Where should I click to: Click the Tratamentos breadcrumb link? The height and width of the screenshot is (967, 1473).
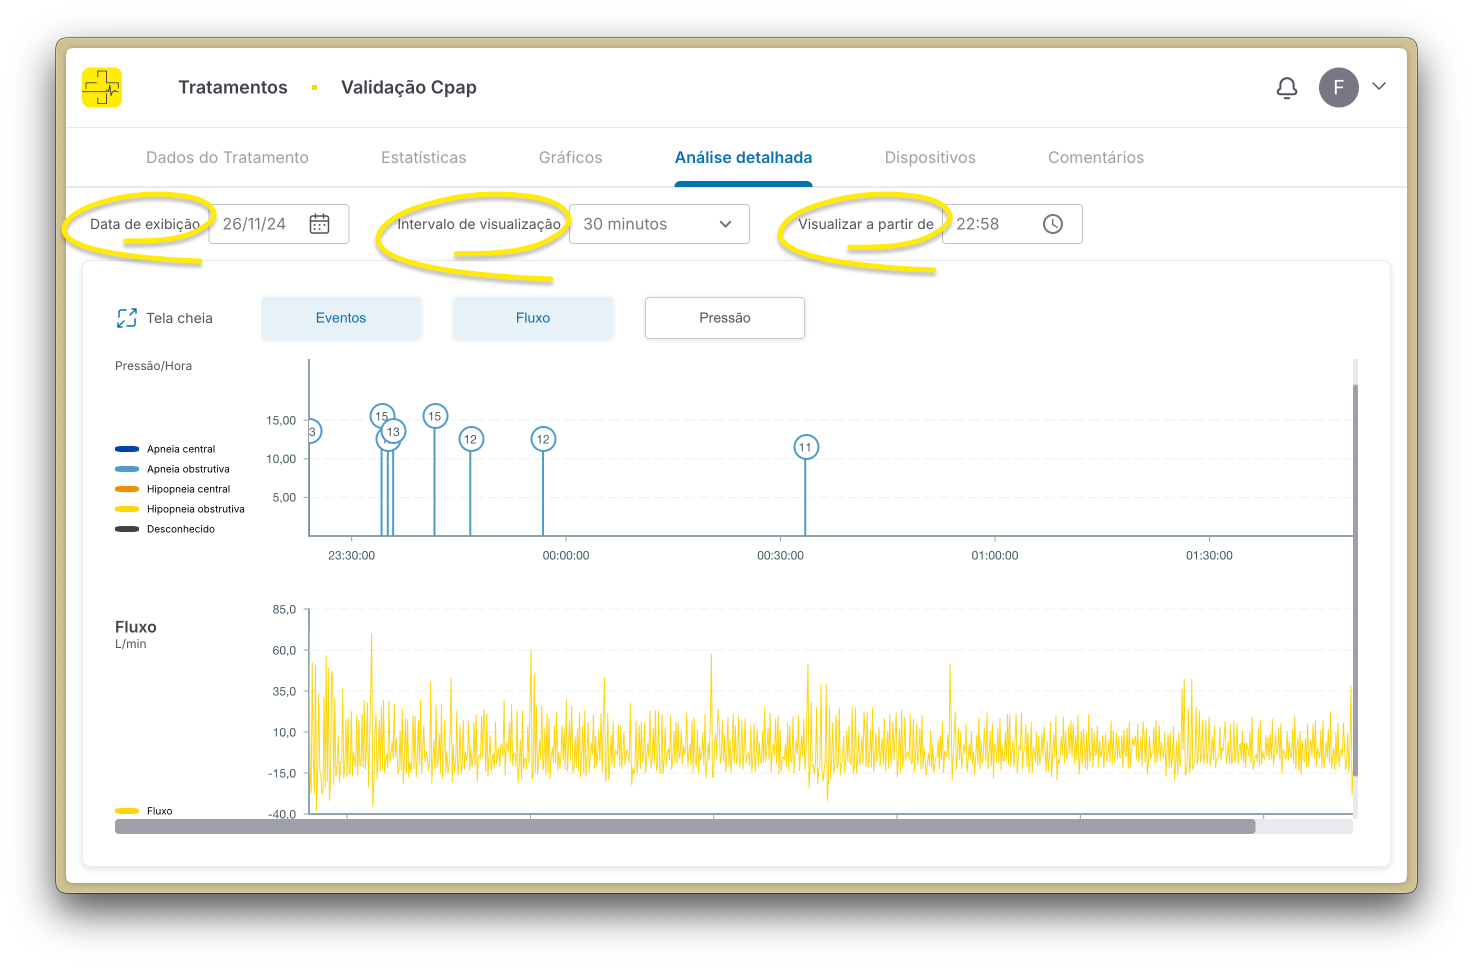(x=233, y=88)
